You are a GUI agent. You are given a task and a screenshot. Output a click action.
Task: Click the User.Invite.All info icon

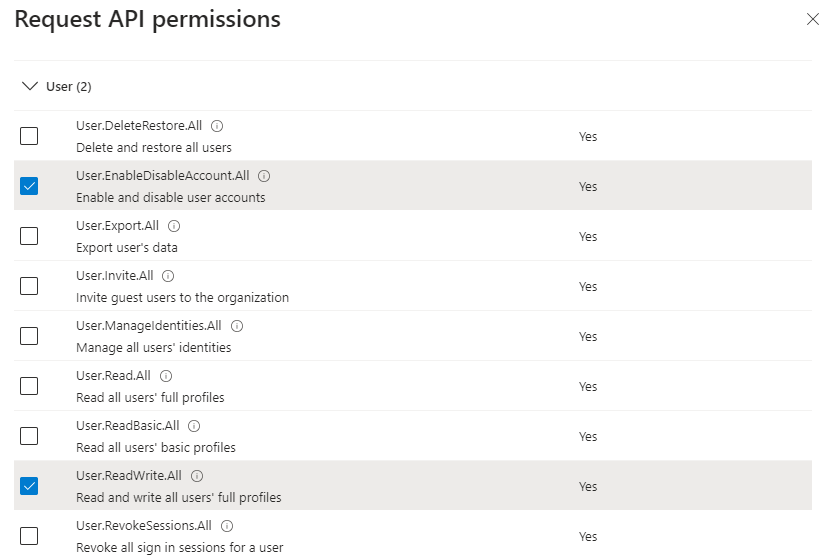pos(168,276)
